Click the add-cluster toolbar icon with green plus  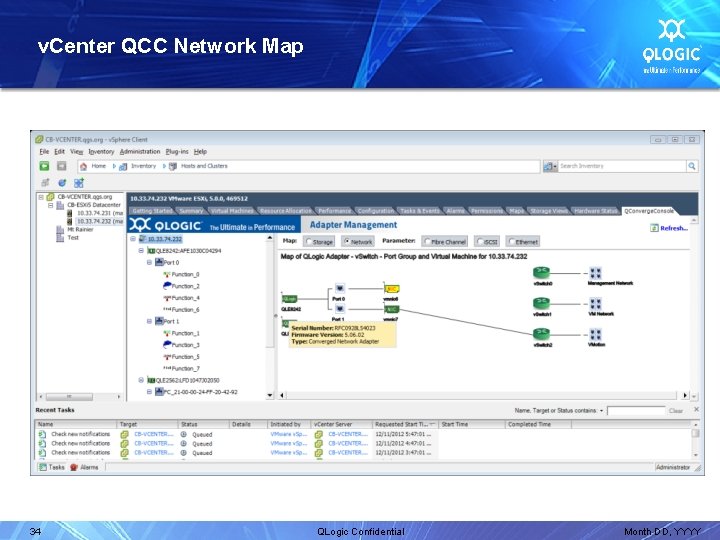tap(79, 183)
